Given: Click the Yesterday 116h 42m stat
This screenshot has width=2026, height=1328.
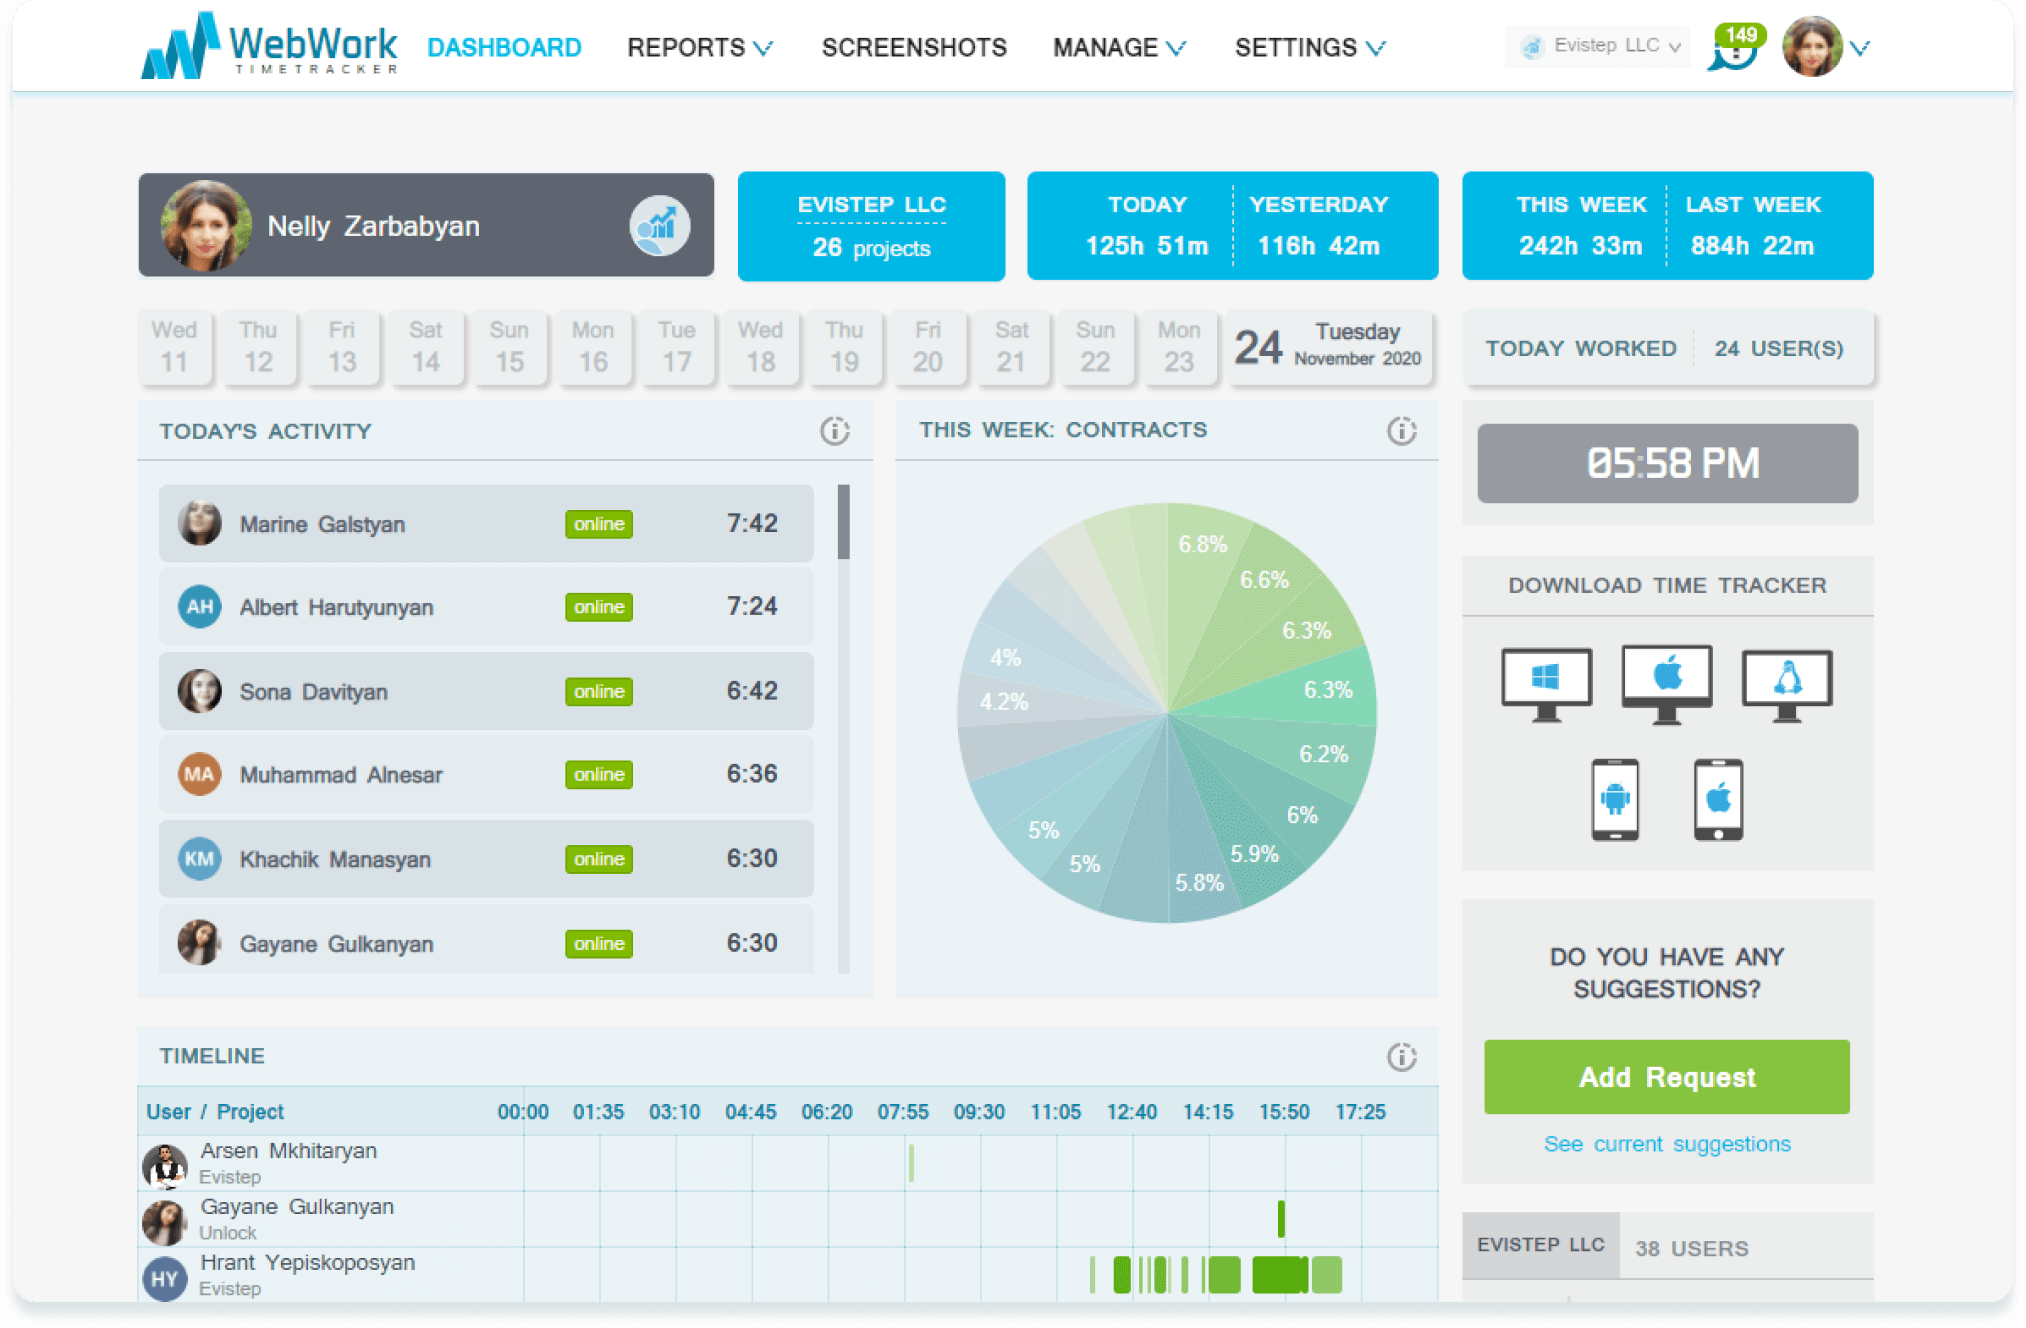Looking at the screenshot, I should 1319,226.
